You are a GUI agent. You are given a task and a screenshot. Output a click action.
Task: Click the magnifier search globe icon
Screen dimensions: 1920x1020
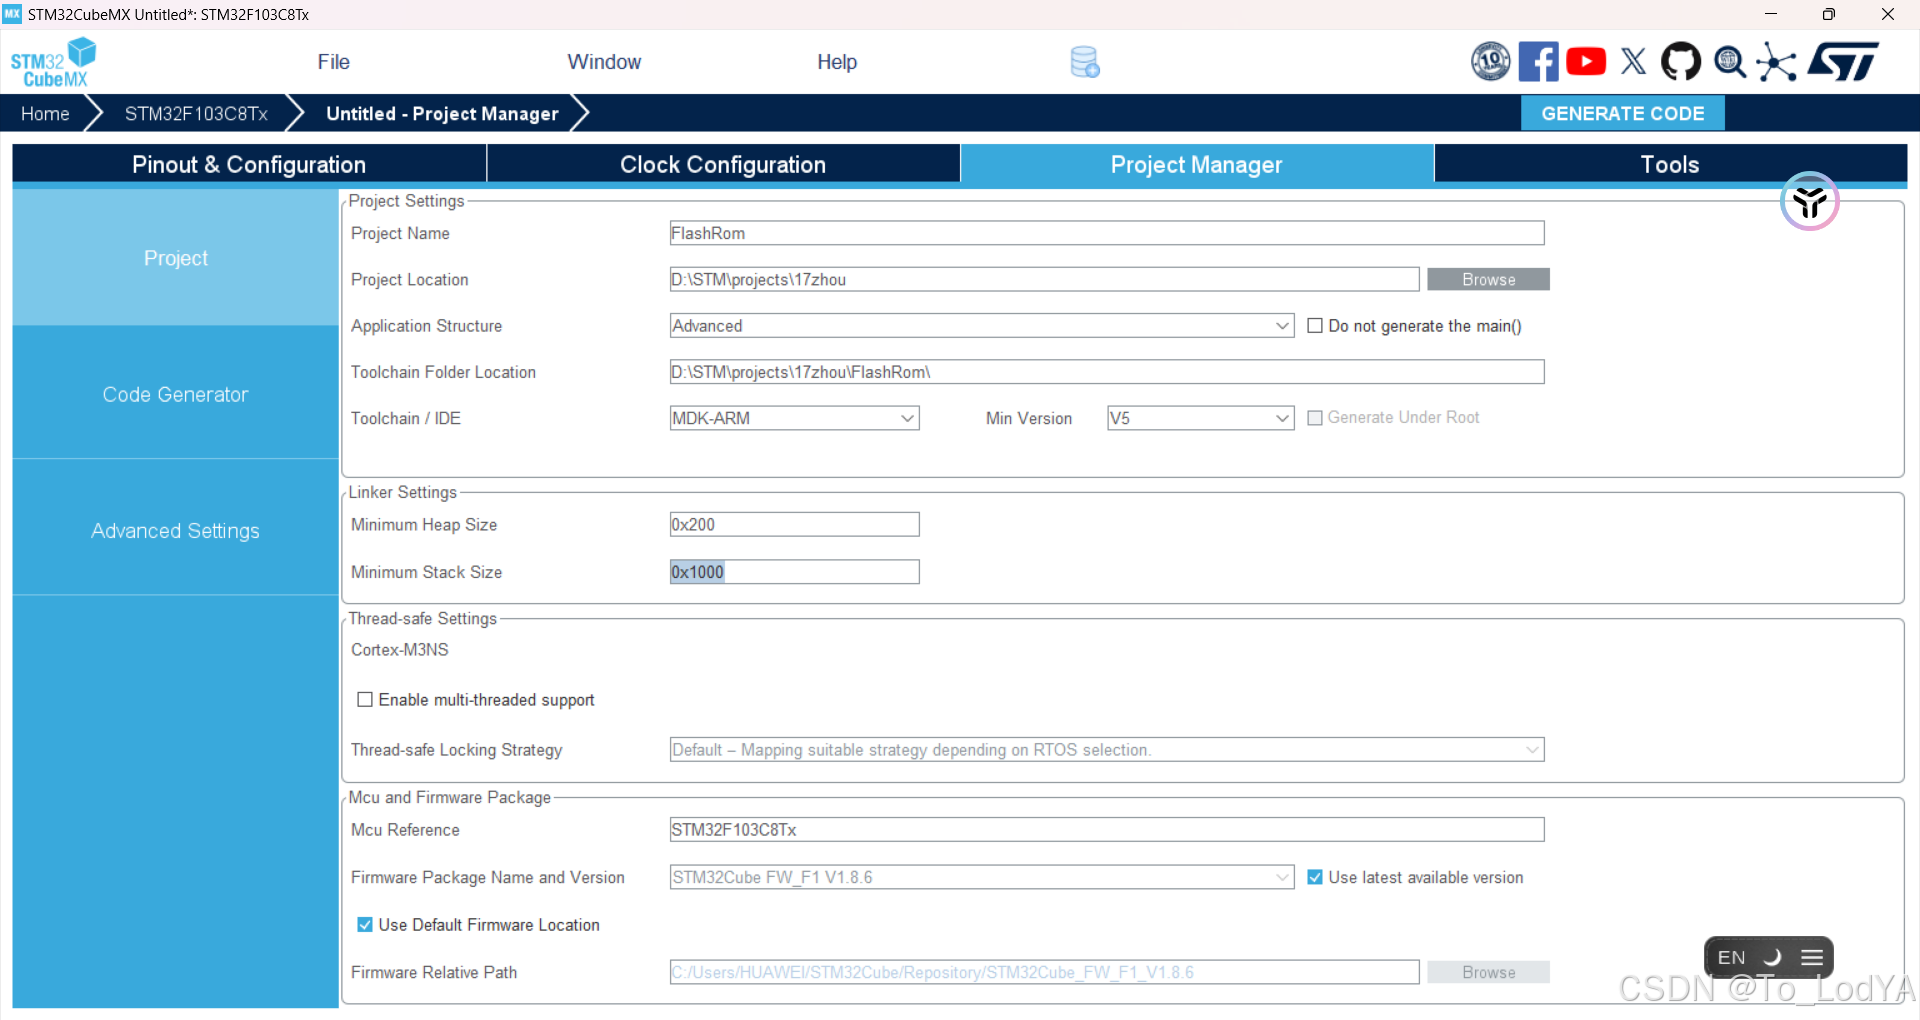pos(1729,62)
